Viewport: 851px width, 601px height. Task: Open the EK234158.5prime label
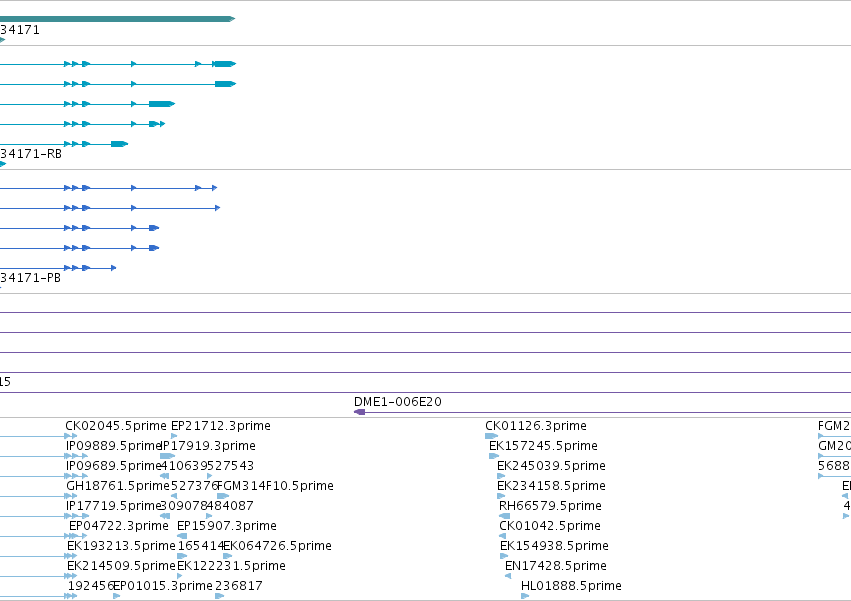point(551,486)
